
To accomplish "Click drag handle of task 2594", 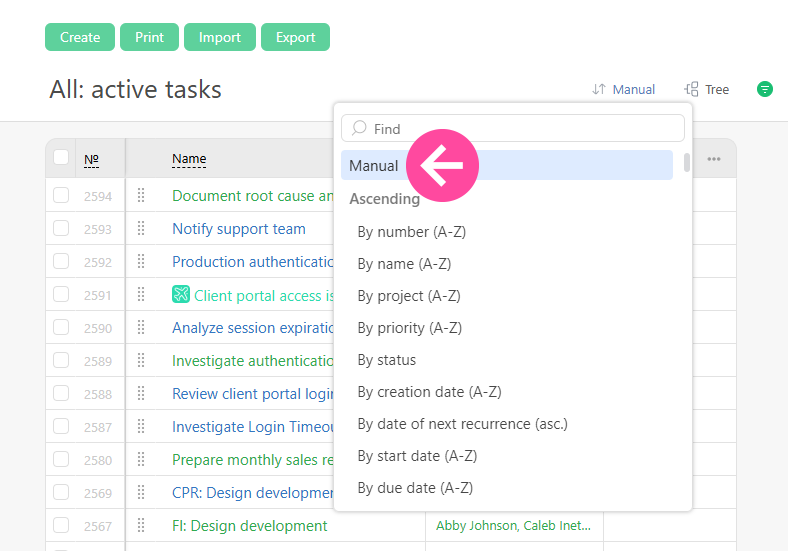I will point(141,196).
